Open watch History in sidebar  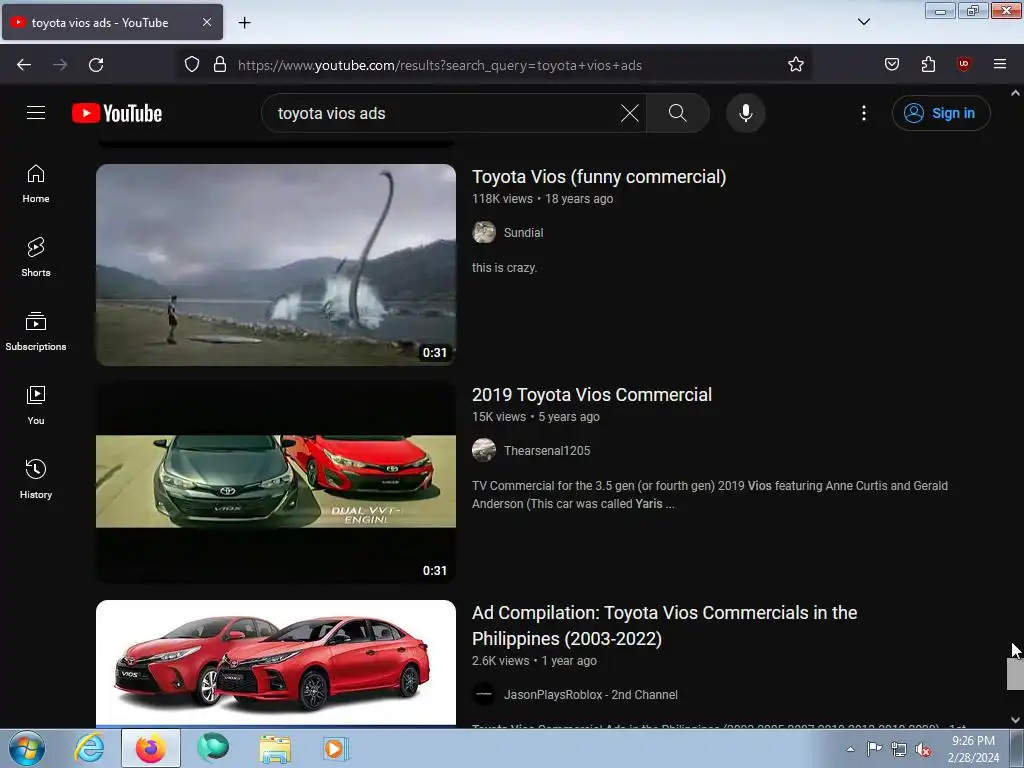(x=36, y=479)
